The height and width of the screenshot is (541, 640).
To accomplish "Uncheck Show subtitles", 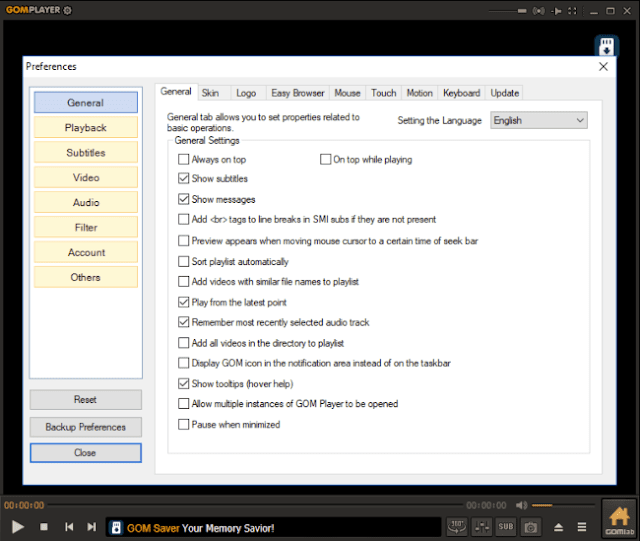I will click(184, 178).
